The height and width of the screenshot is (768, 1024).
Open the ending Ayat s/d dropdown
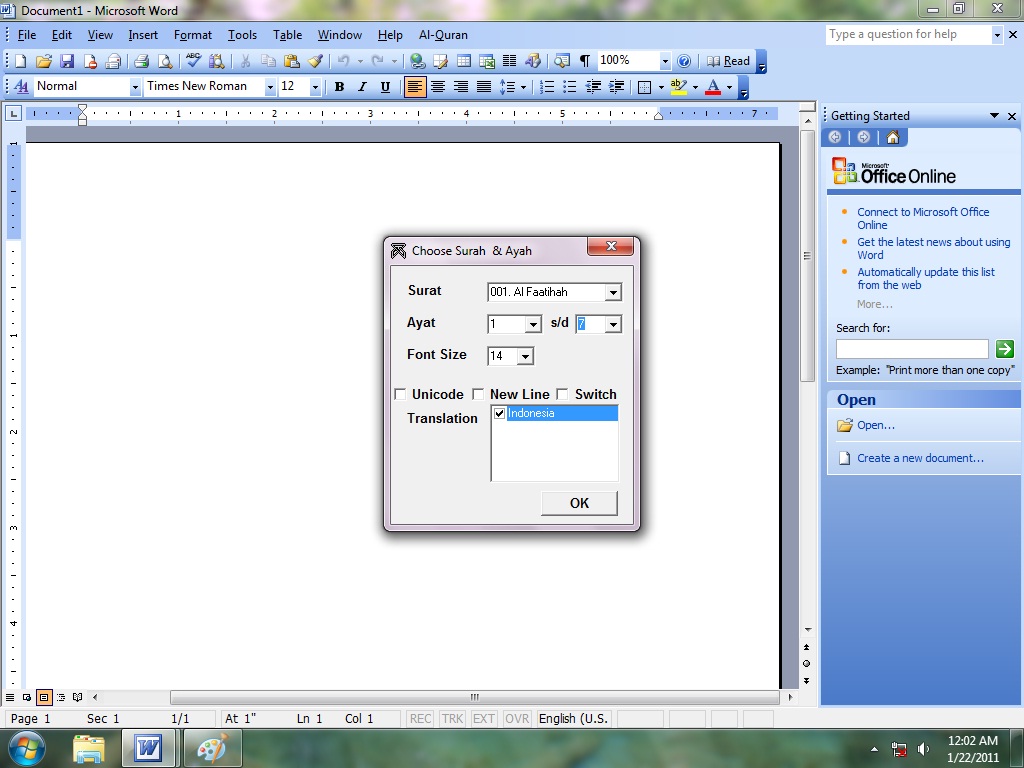pos(613,324)
